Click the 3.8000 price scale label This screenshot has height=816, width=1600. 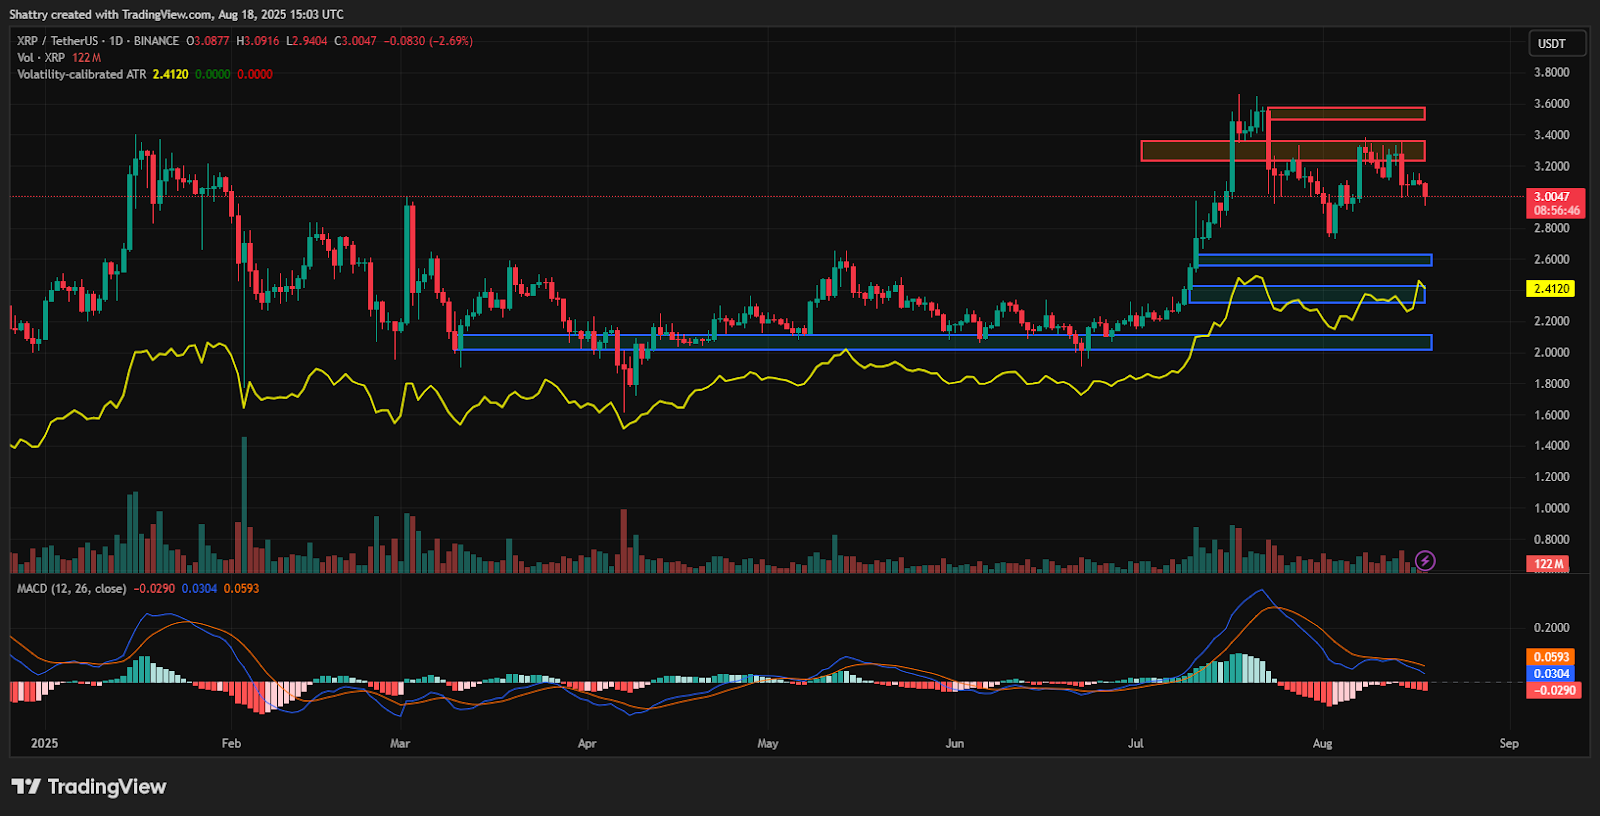point(1551,73)
